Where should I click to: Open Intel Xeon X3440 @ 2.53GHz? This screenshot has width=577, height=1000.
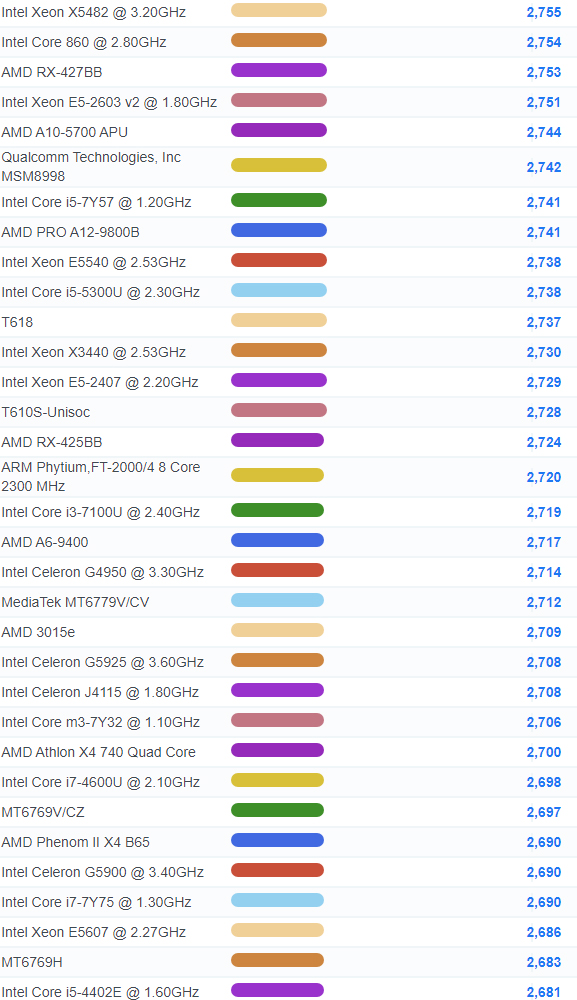[94, 352]
